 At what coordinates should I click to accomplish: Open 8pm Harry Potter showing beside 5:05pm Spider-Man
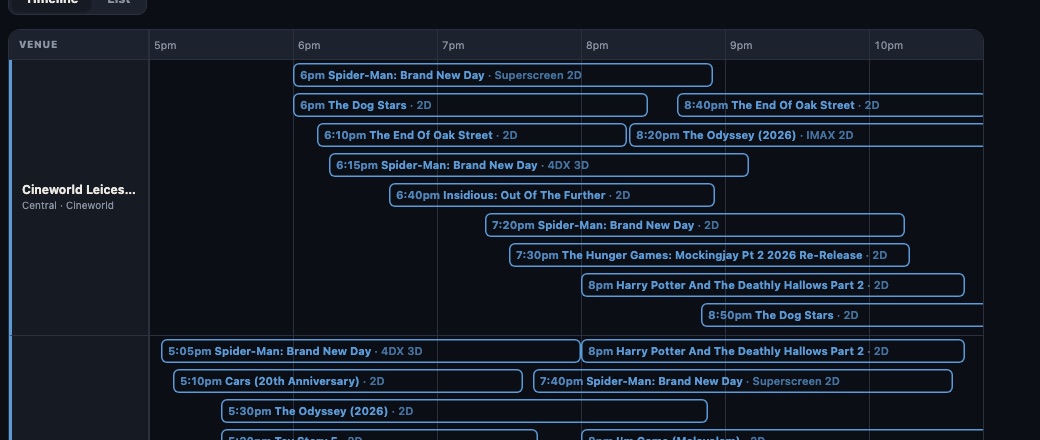click(773, 351)
